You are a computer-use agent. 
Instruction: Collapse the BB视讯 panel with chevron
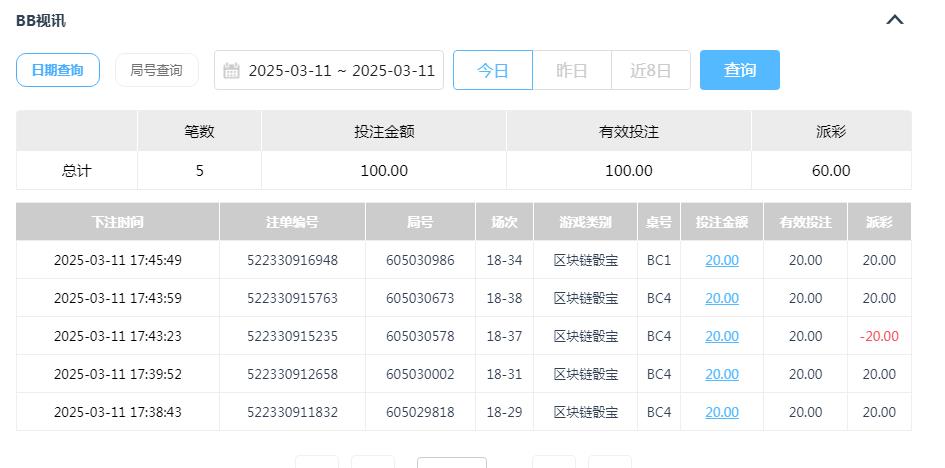coord(894,20)
